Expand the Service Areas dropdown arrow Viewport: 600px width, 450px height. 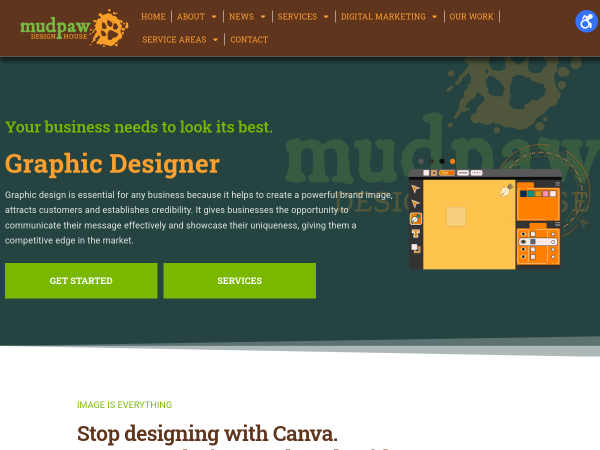[x=215, y=40]
